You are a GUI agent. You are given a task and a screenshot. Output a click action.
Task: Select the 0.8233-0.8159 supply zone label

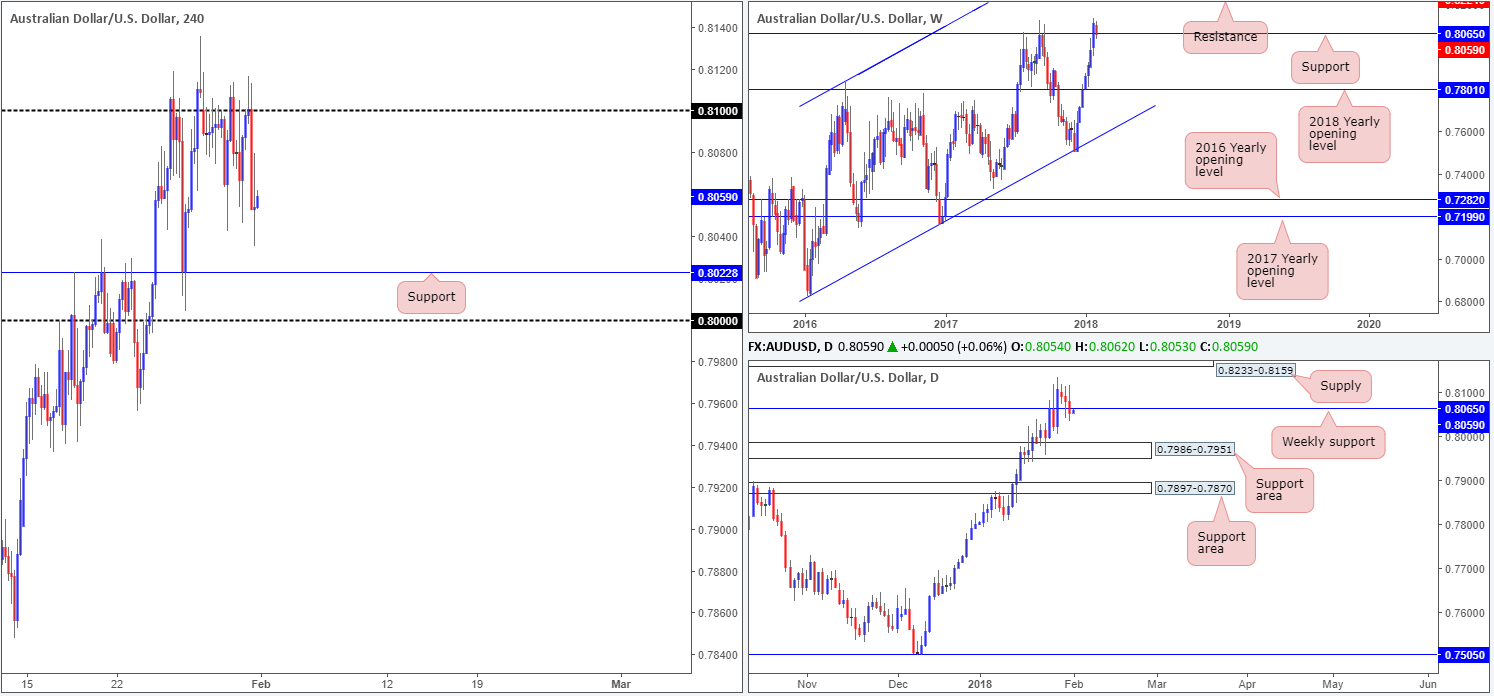click(x=1255, y=370)
